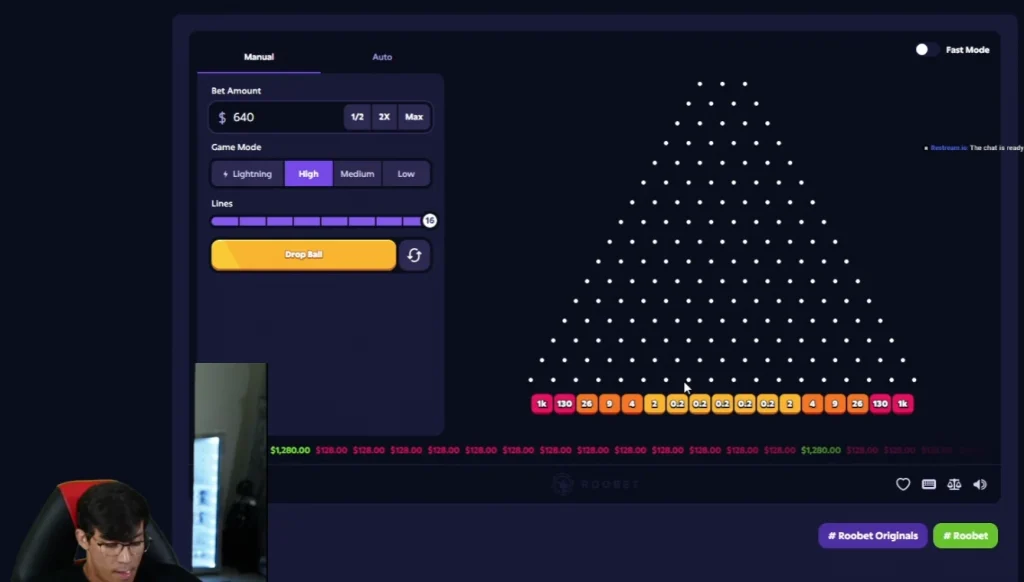The height and width of the screenshot is (582, 1024).
Task: Choose High game mode
Action: click(x=308, y=174)
